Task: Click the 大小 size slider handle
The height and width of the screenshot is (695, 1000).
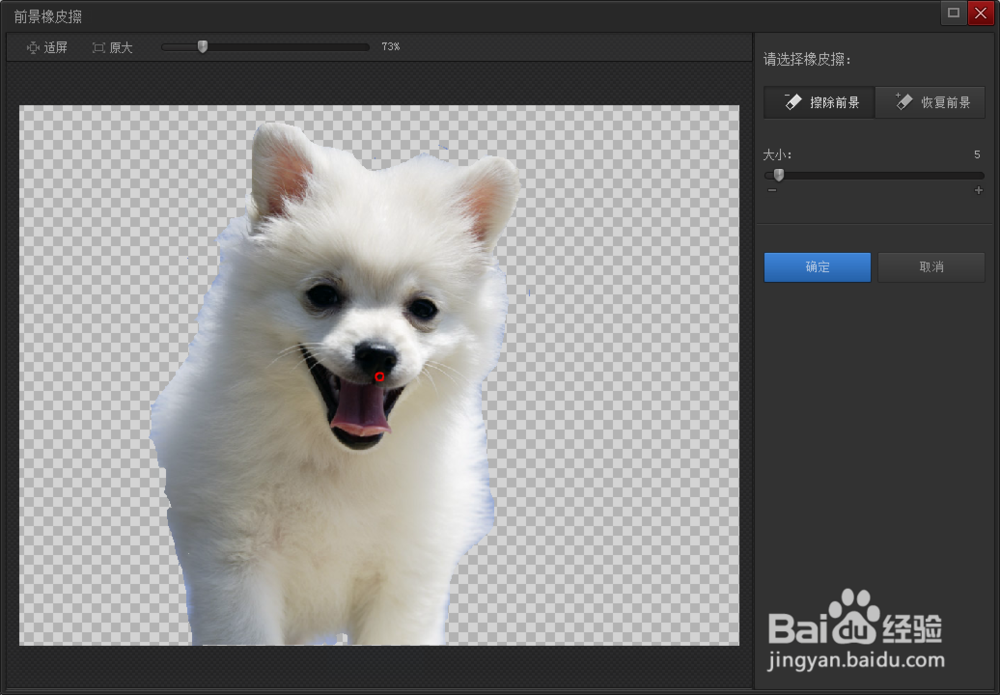Action: click(x=778, y=175)
